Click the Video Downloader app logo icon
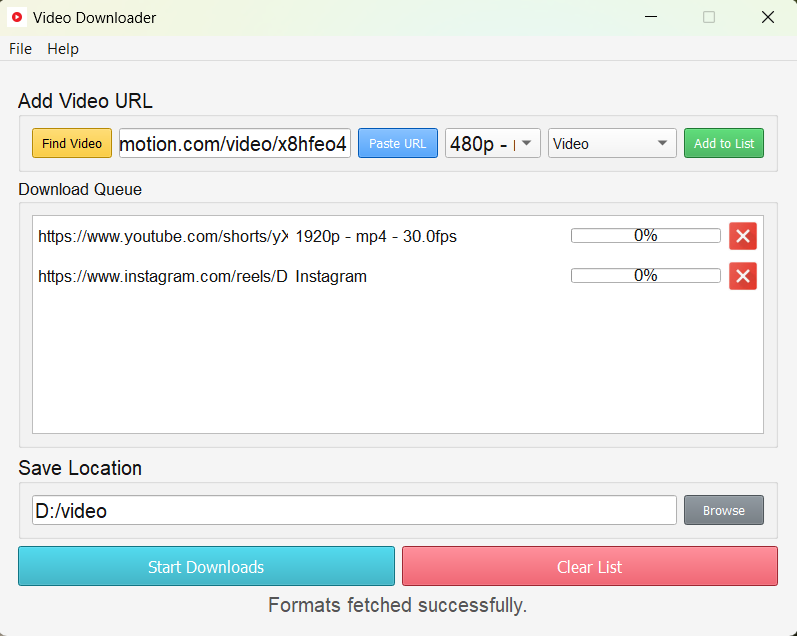This screenshot has height=636, width=801. (x=16, y=17)
